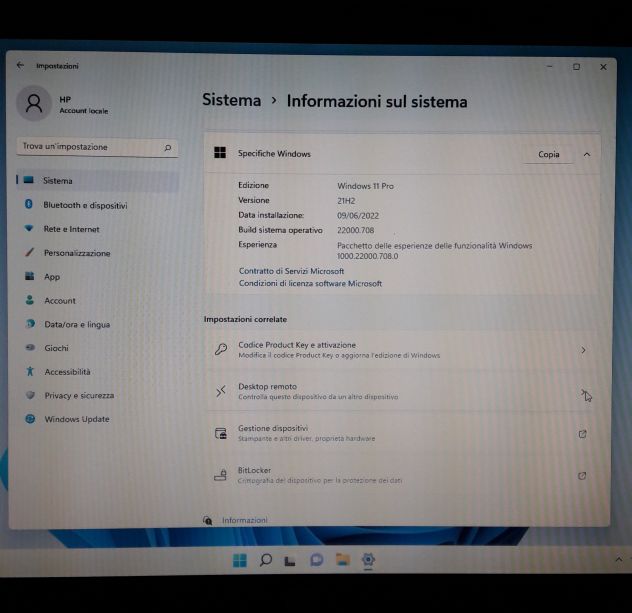The height and width of the screenshot is (613, 632).
Task: Open Codice Product Key e attivazione
Action: (402, 350)
